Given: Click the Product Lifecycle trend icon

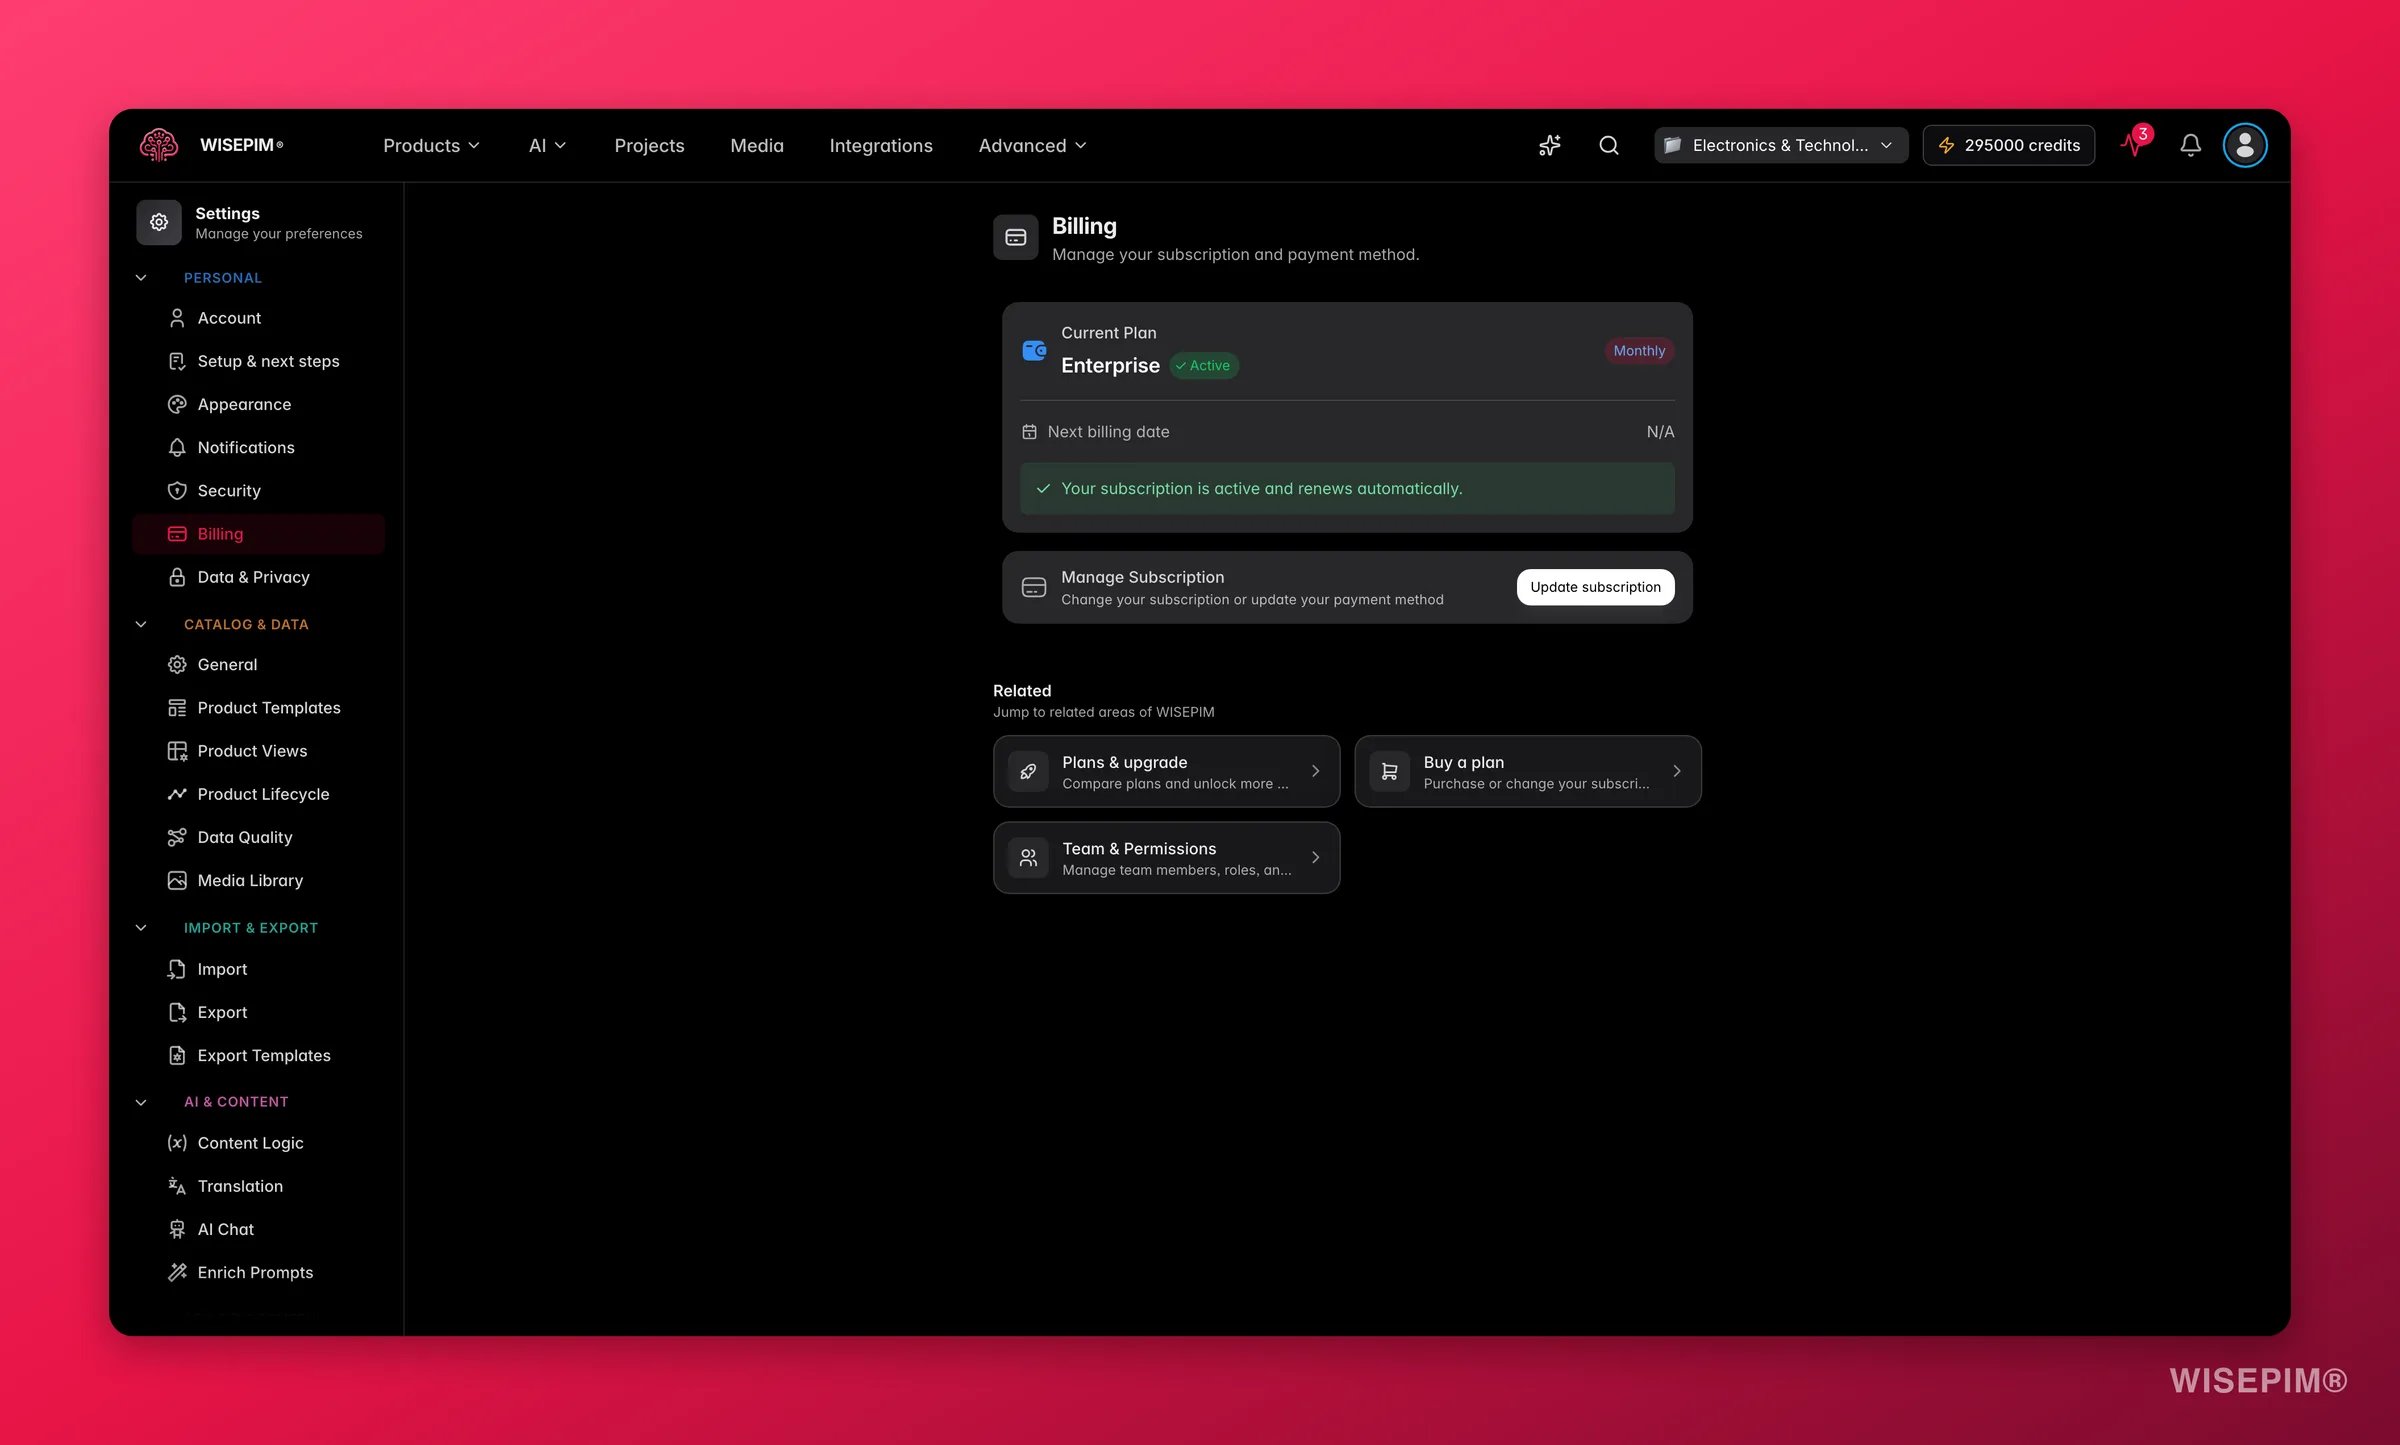Looking at the screenshot, I should click(x=177, y=794).
